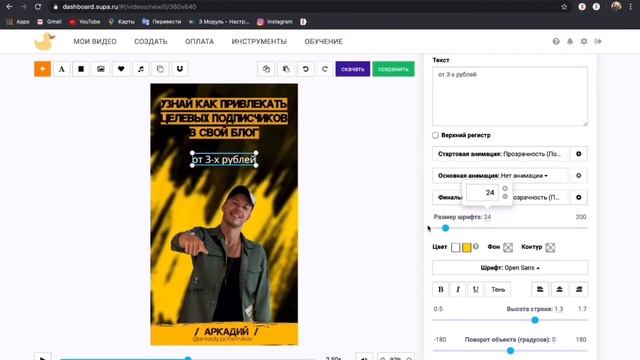Toggle the Тень shadow option
This screenshot has width=640, height=360.
pyautogui.click(x=498, y=289)
